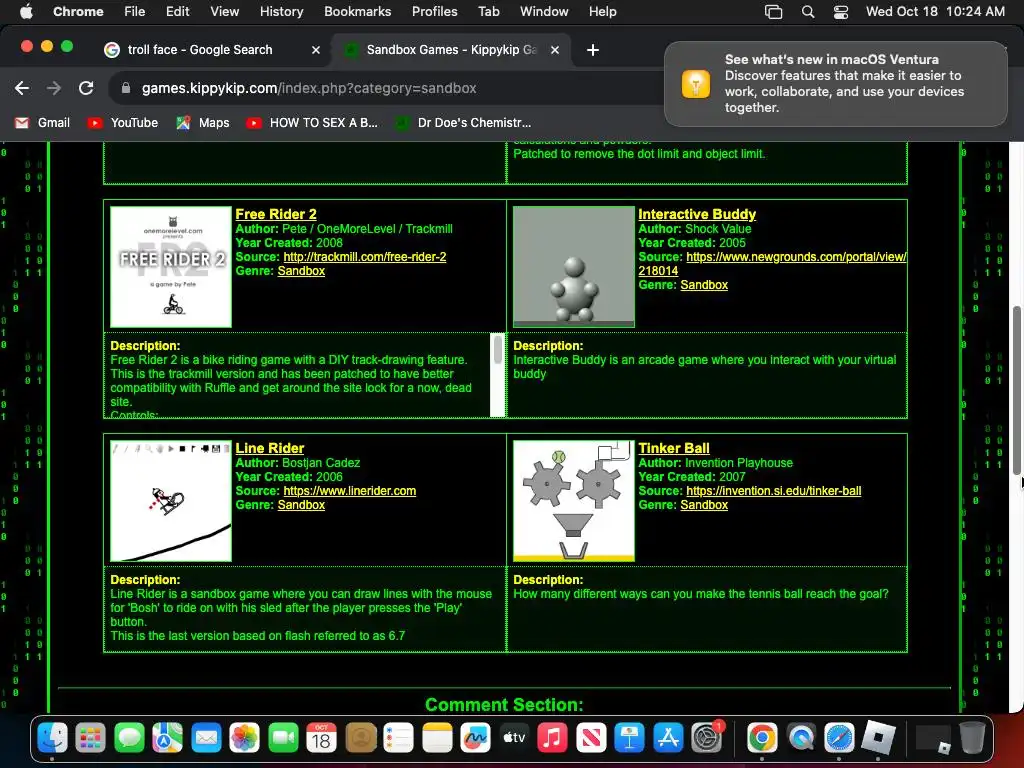Open the Free Rider 2 game title link

coord(276,214)
